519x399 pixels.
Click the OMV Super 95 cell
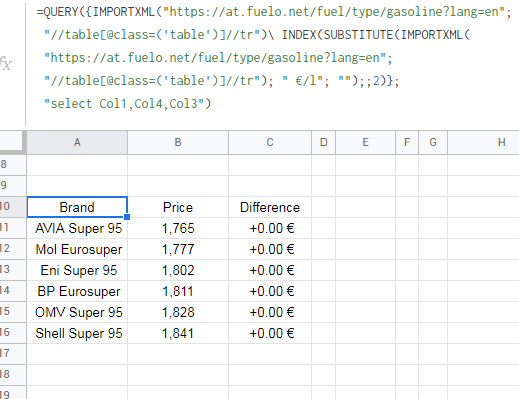(77, 312)
